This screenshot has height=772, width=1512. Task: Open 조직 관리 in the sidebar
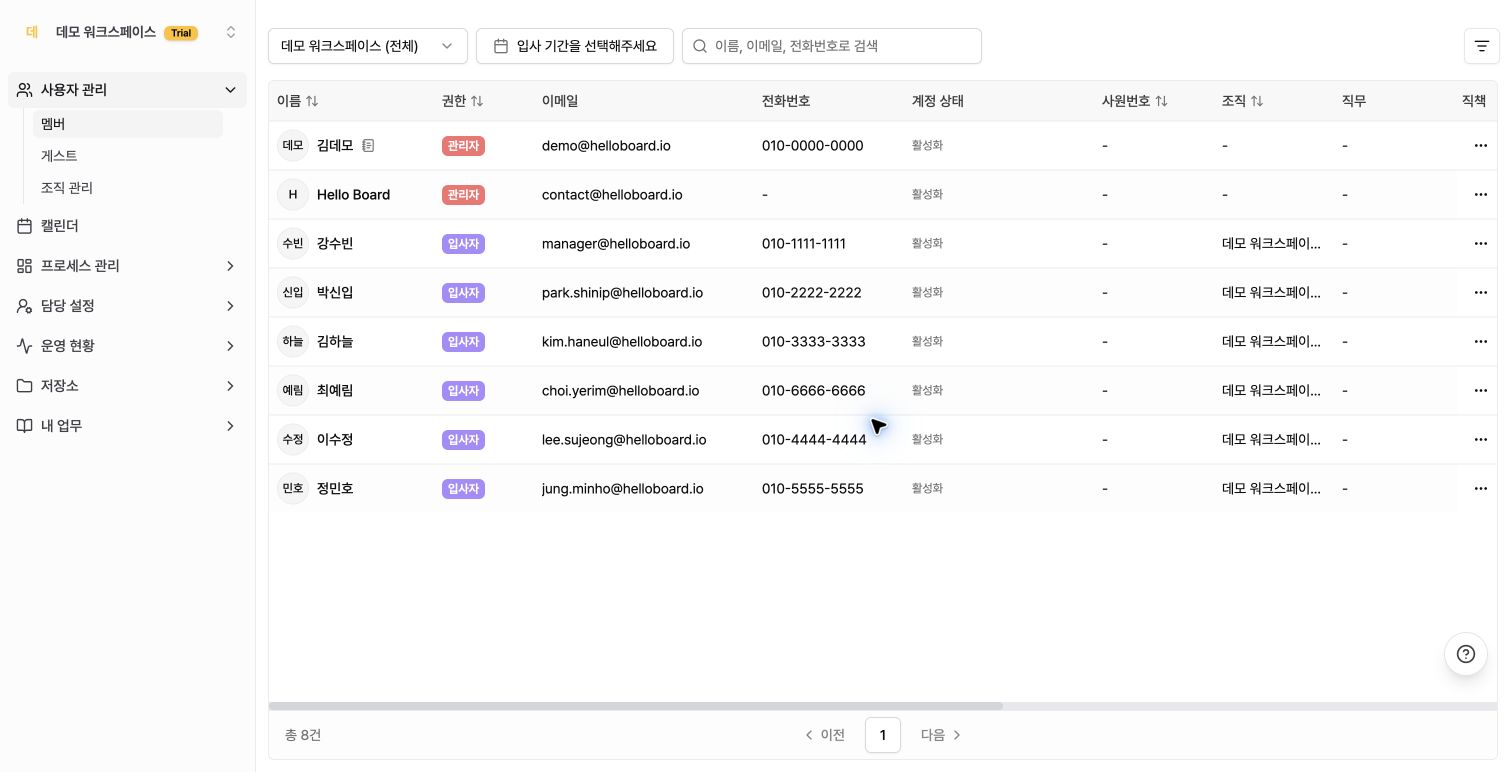[x=128, y=188]
